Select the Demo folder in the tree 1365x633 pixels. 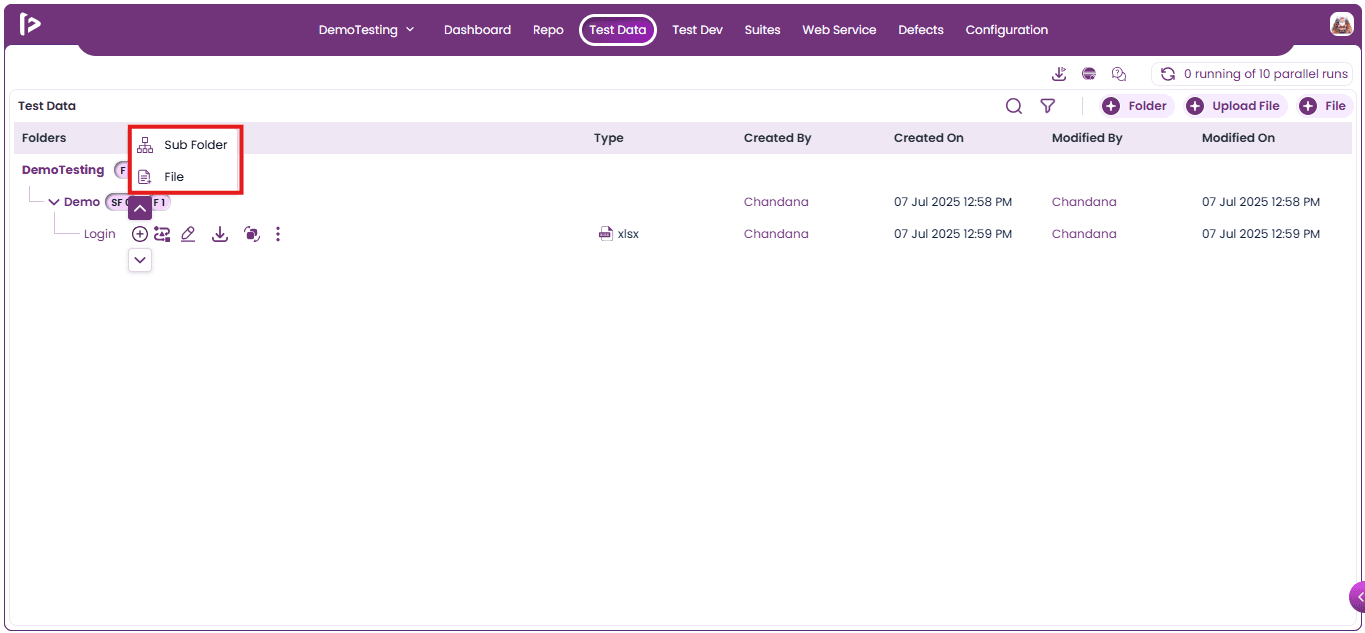click(x=82, y=202)
